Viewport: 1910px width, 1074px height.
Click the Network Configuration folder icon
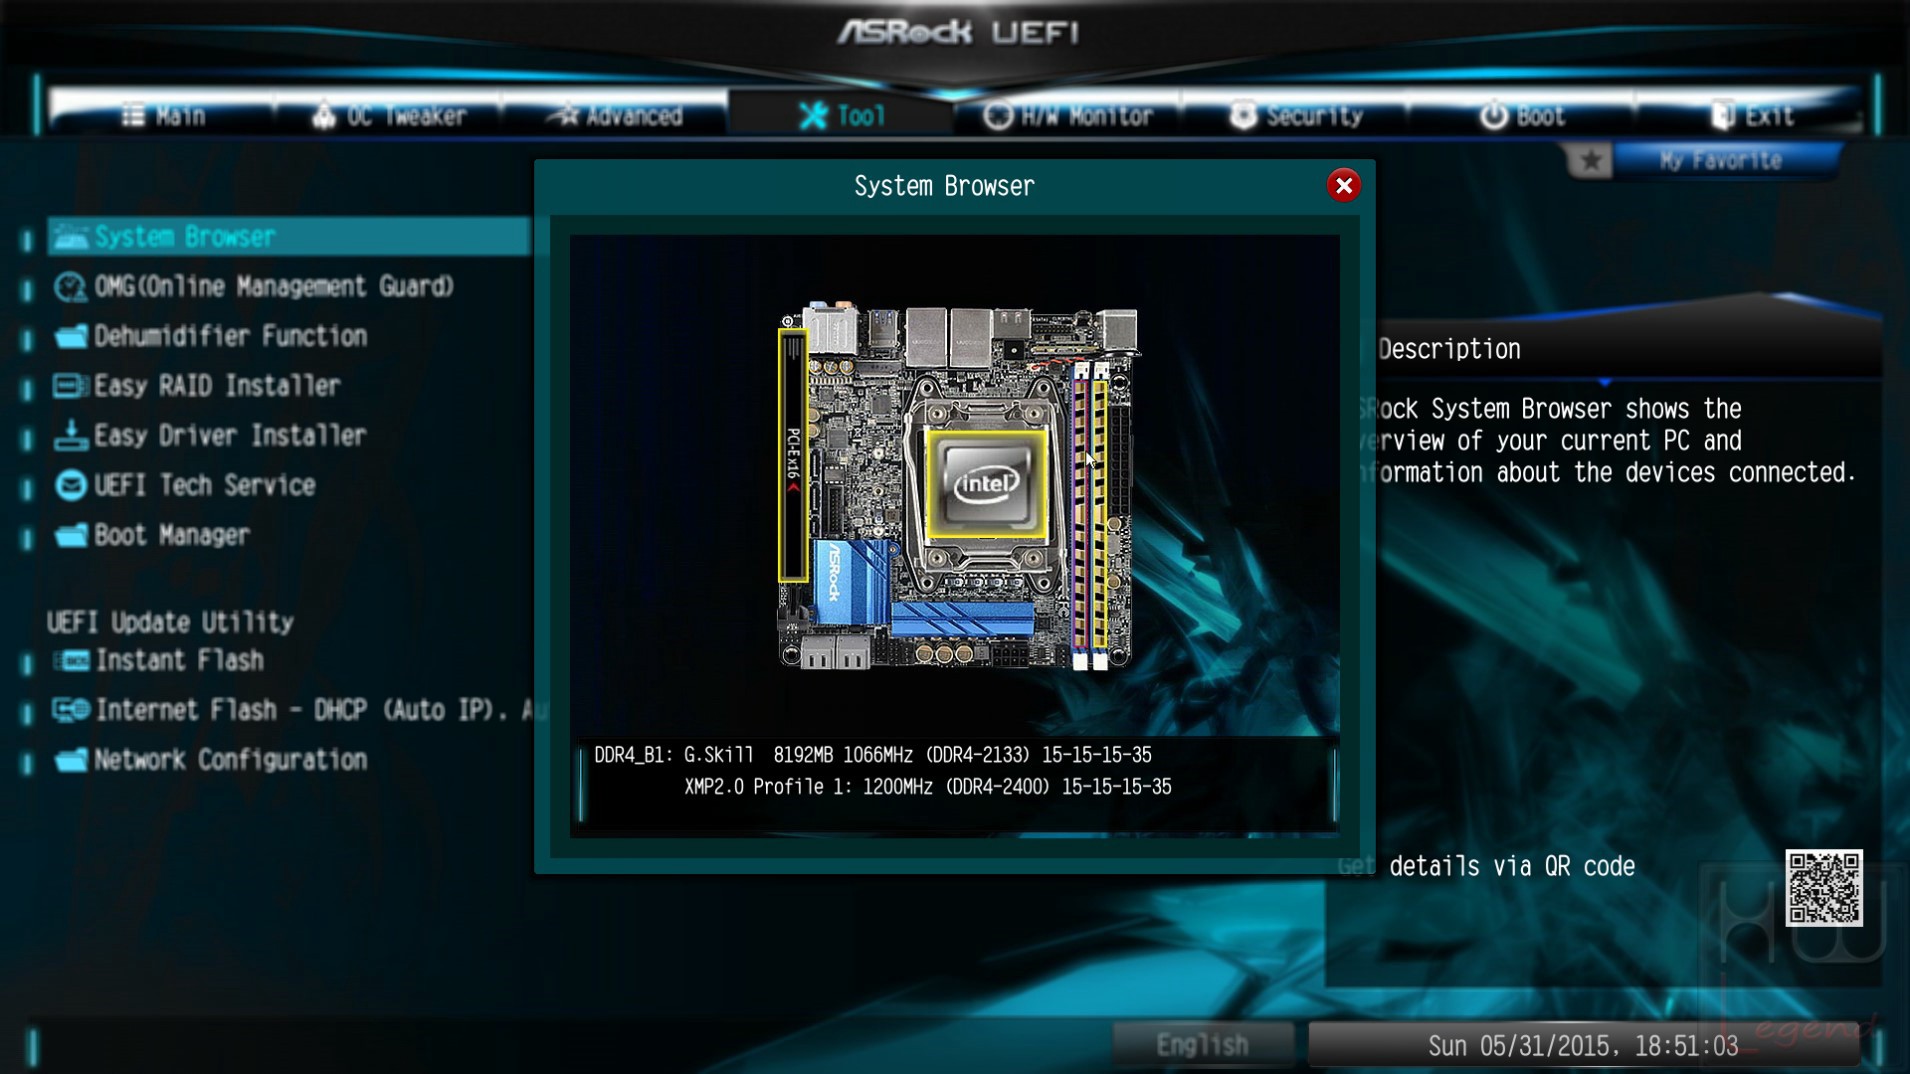pos(70,760)
